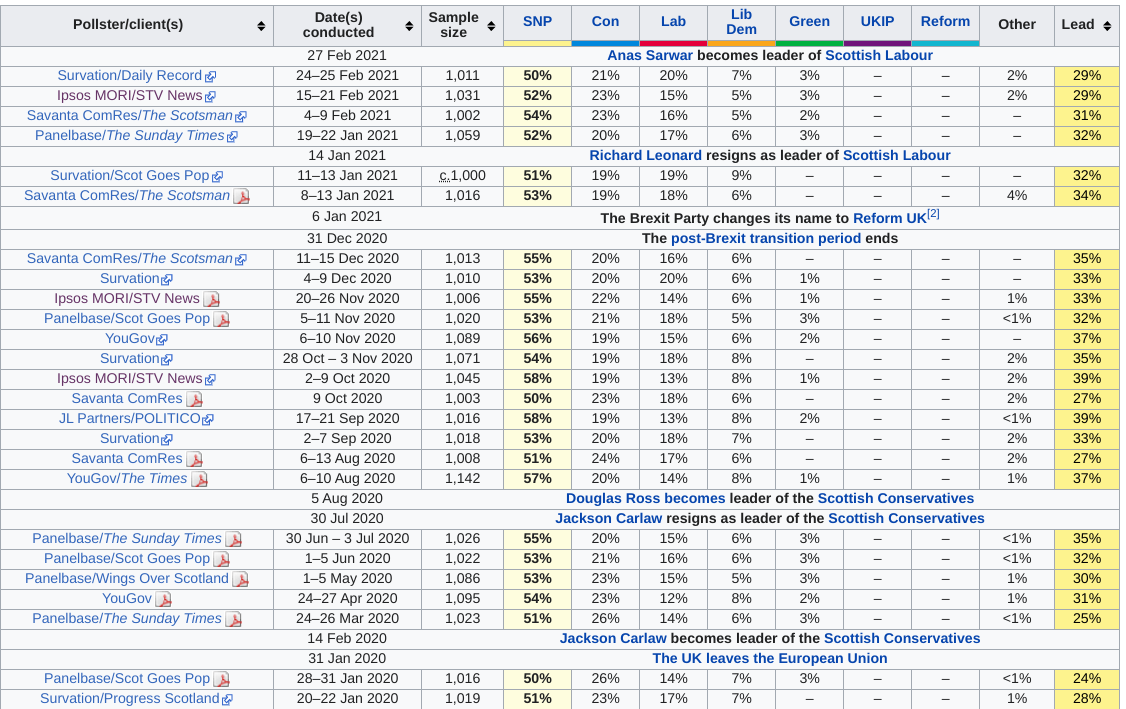Image resolution: width=1126 pixels, height=709 pixels.
Task: Open PDF icon beside Panelbase/Wings Over Scotland
Action: [x=241, y=579]
